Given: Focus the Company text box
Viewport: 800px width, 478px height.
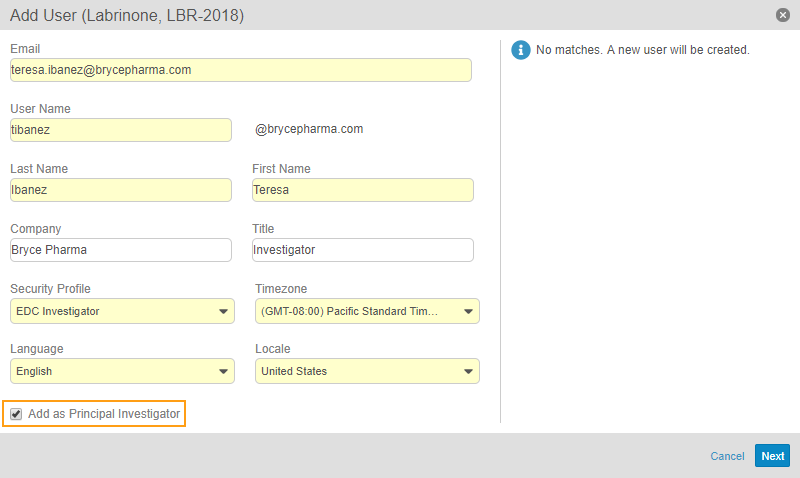Looking at the screenshot, I should (120, 250).
